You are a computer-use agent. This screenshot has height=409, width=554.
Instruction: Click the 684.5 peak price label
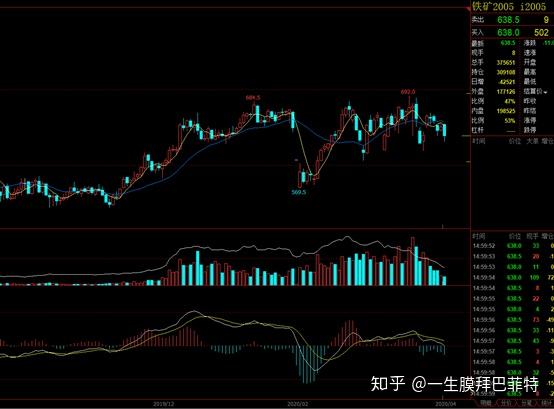(253, 97)
